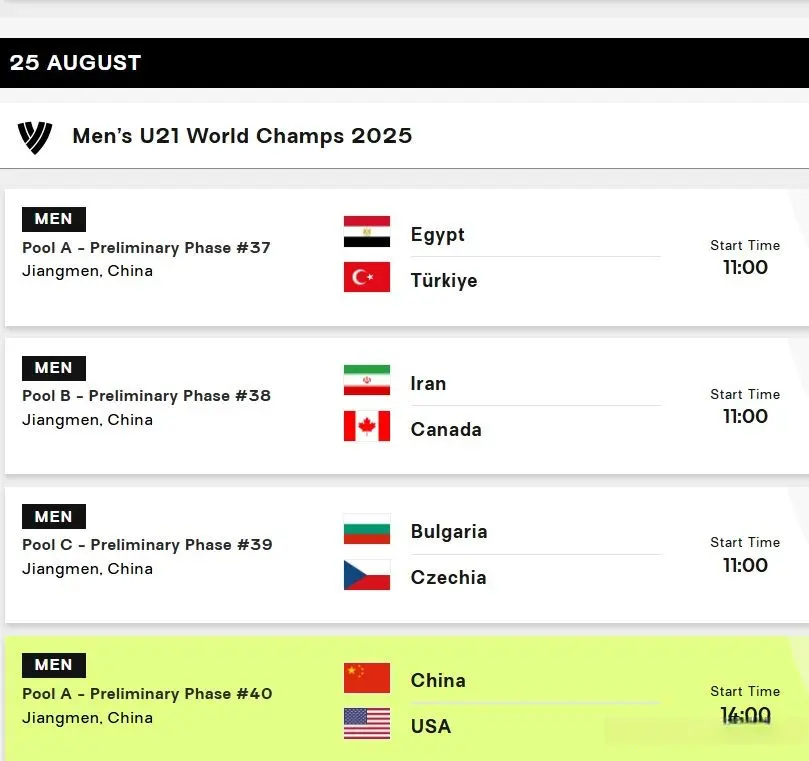Image resolution: width=809 pixels, height=761 pixels.
Task: Click the Bulgaria team name
Action: coord(449,532)
